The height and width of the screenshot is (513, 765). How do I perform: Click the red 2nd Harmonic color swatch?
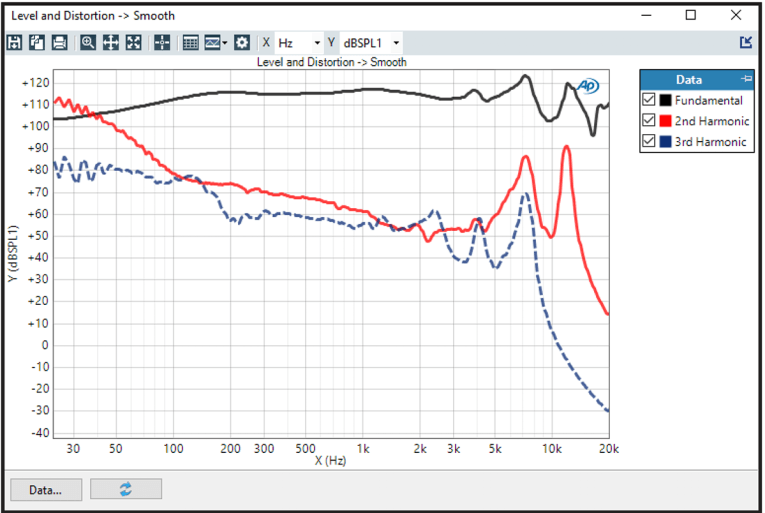tap(665, 121)
